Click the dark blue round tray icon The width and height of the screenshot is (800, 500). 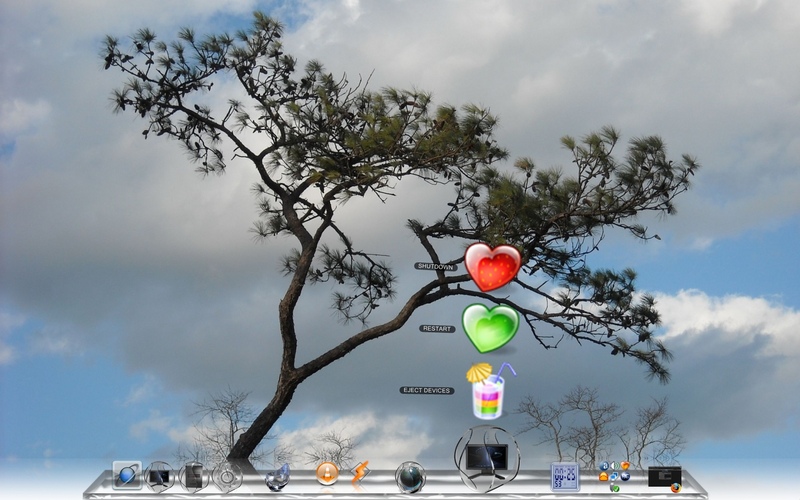625,477
